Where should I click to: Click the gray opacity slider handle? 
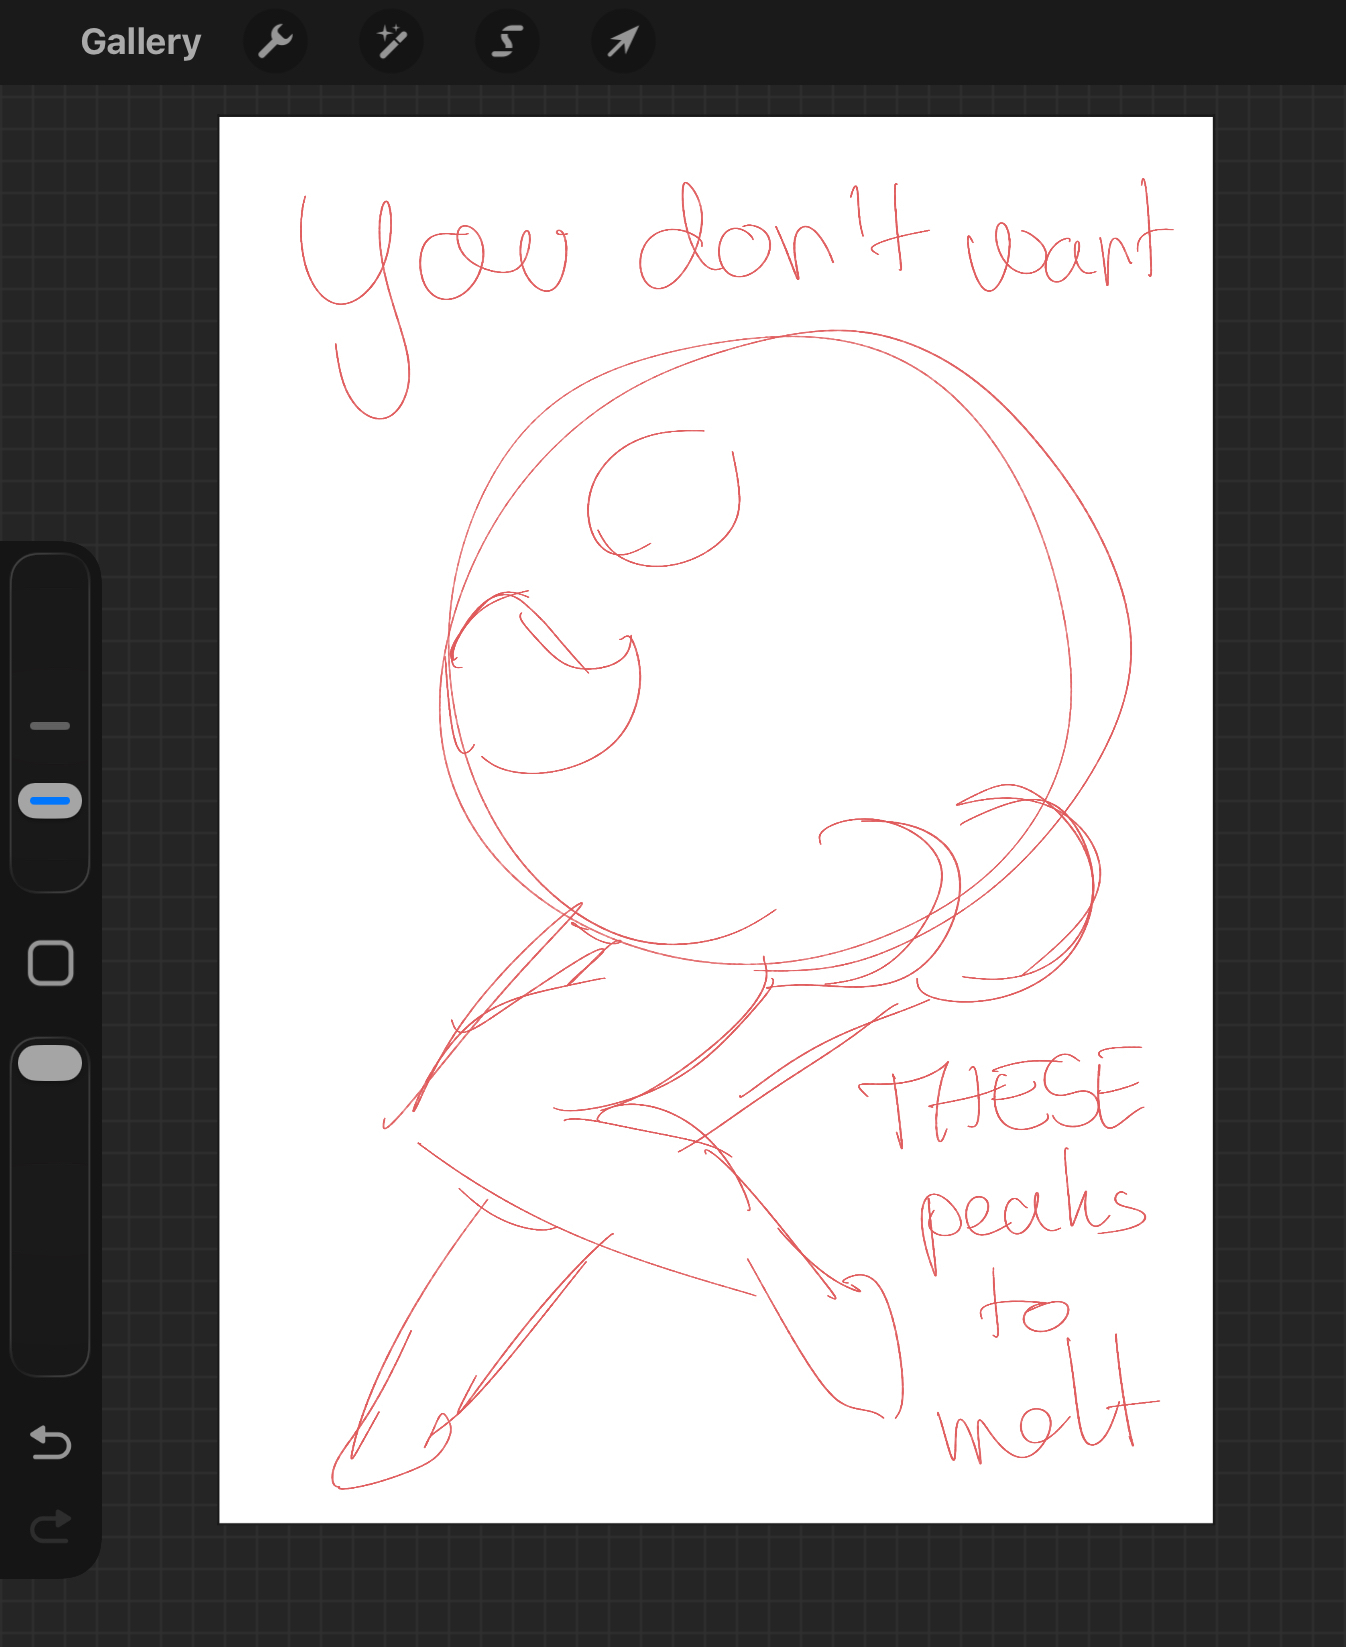50,1063
